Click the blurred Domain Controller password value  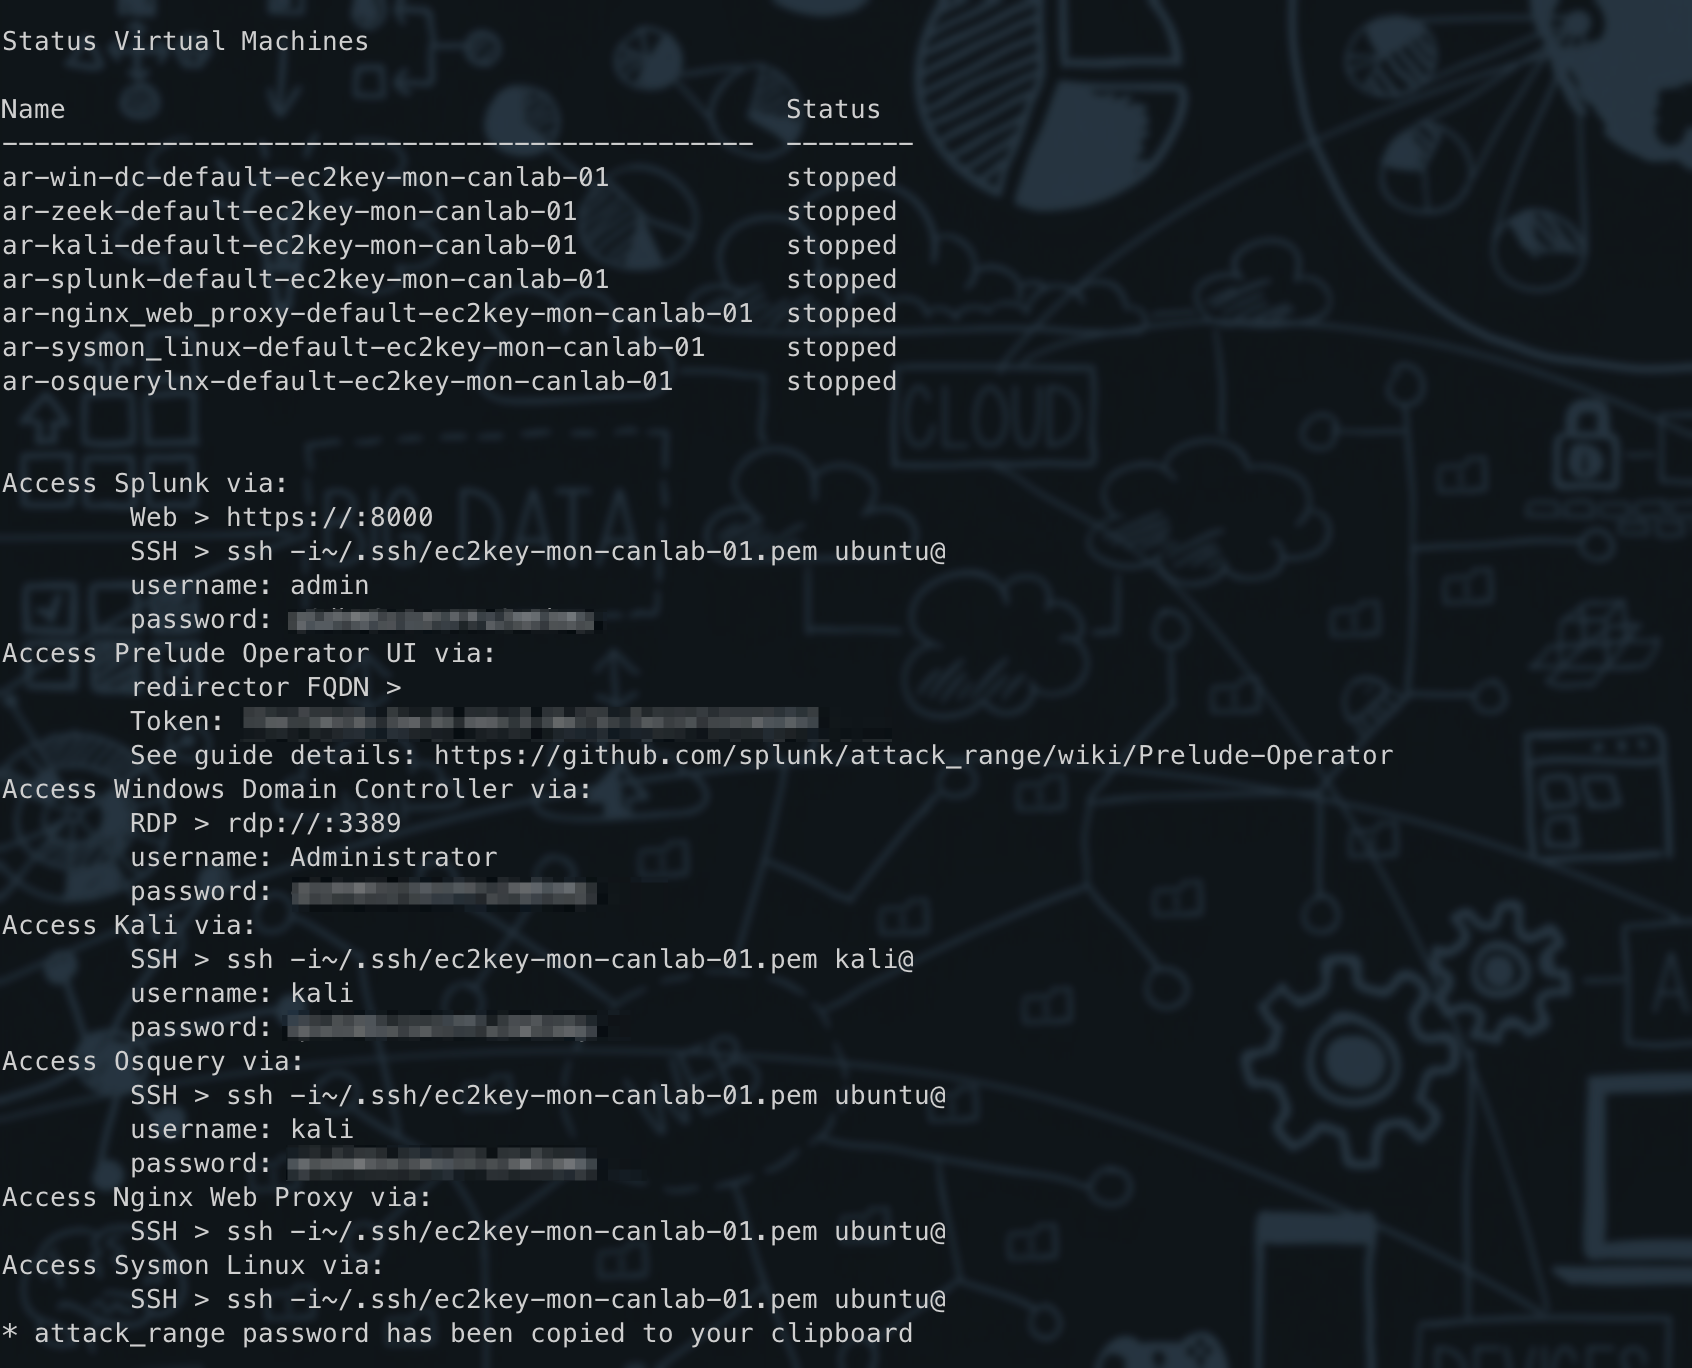[x=444, y=892]
